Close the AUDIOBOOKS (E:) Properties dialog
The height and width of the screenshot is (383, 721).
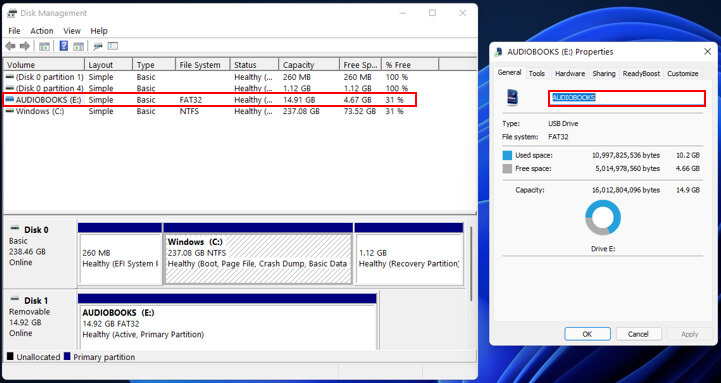[707, 51]
